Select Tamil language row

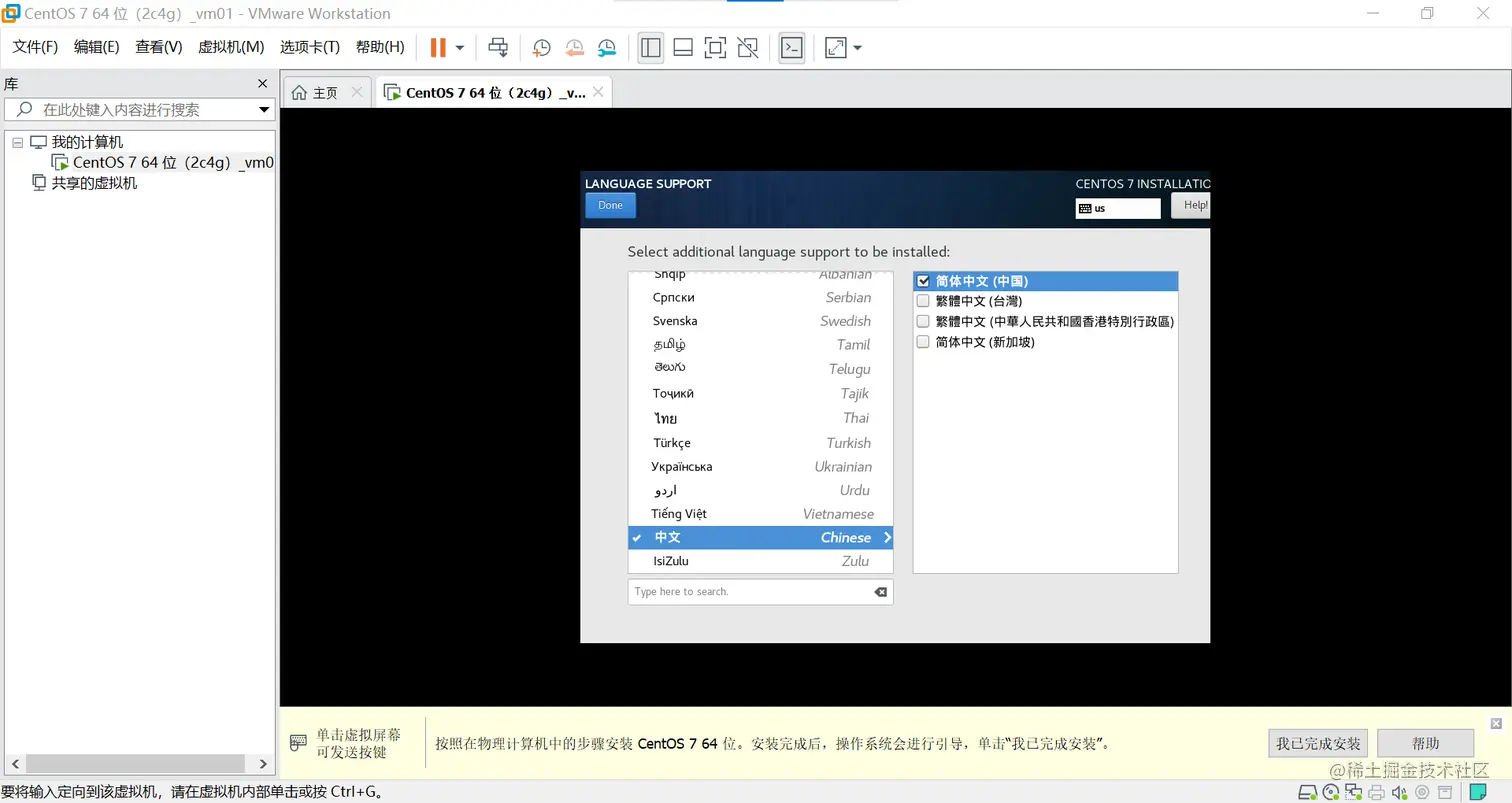pos(760,345)
